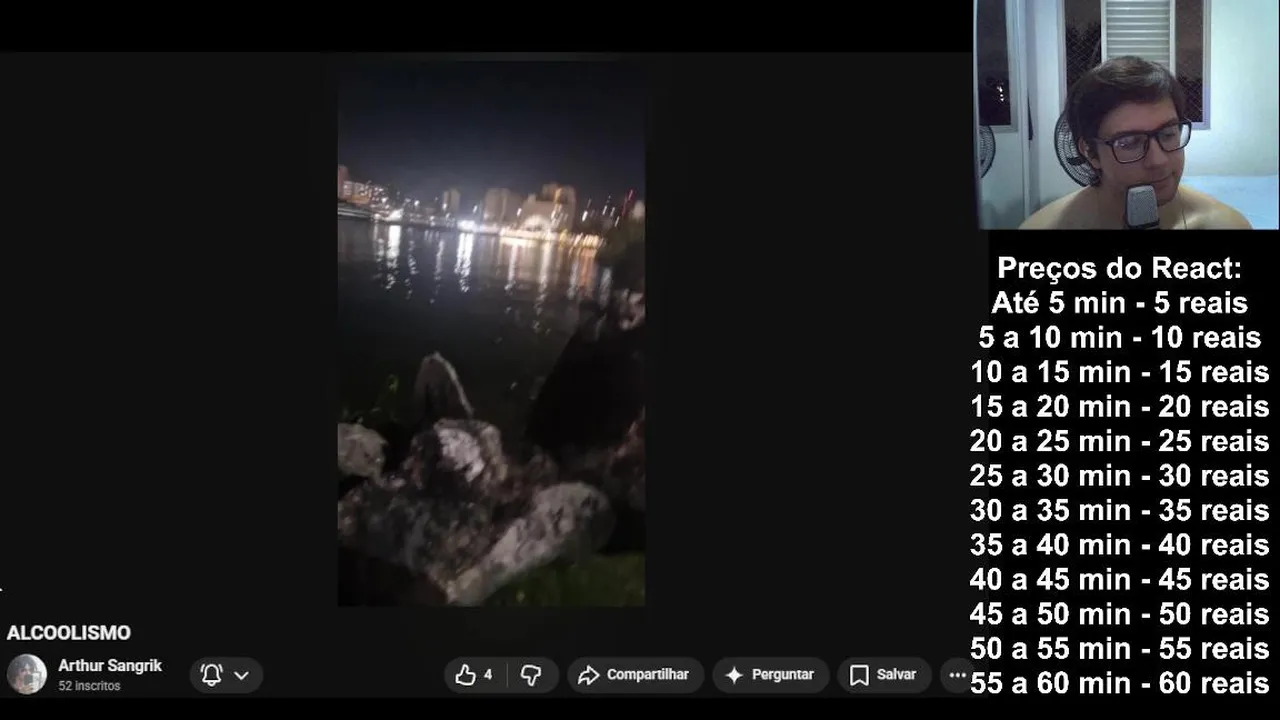The image size is (1280, 720).
Task: Click the ALCOOLISMO video title
Action: (69, 633)
